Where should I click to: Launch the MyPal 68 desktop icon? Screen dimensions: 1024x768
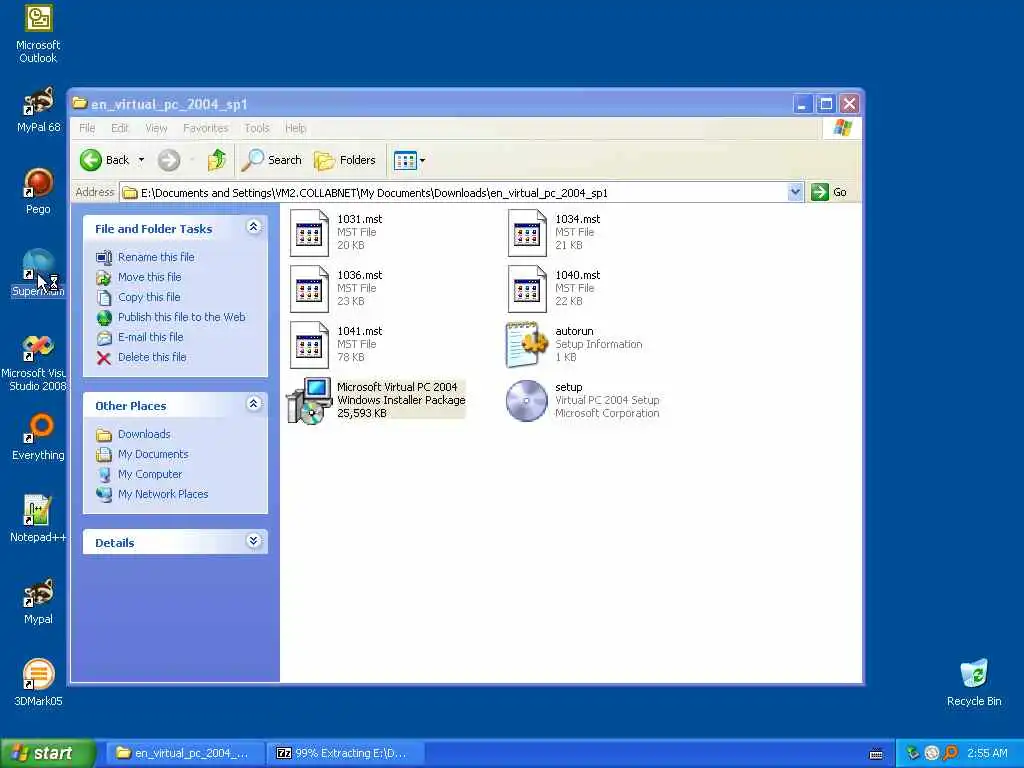38,110
